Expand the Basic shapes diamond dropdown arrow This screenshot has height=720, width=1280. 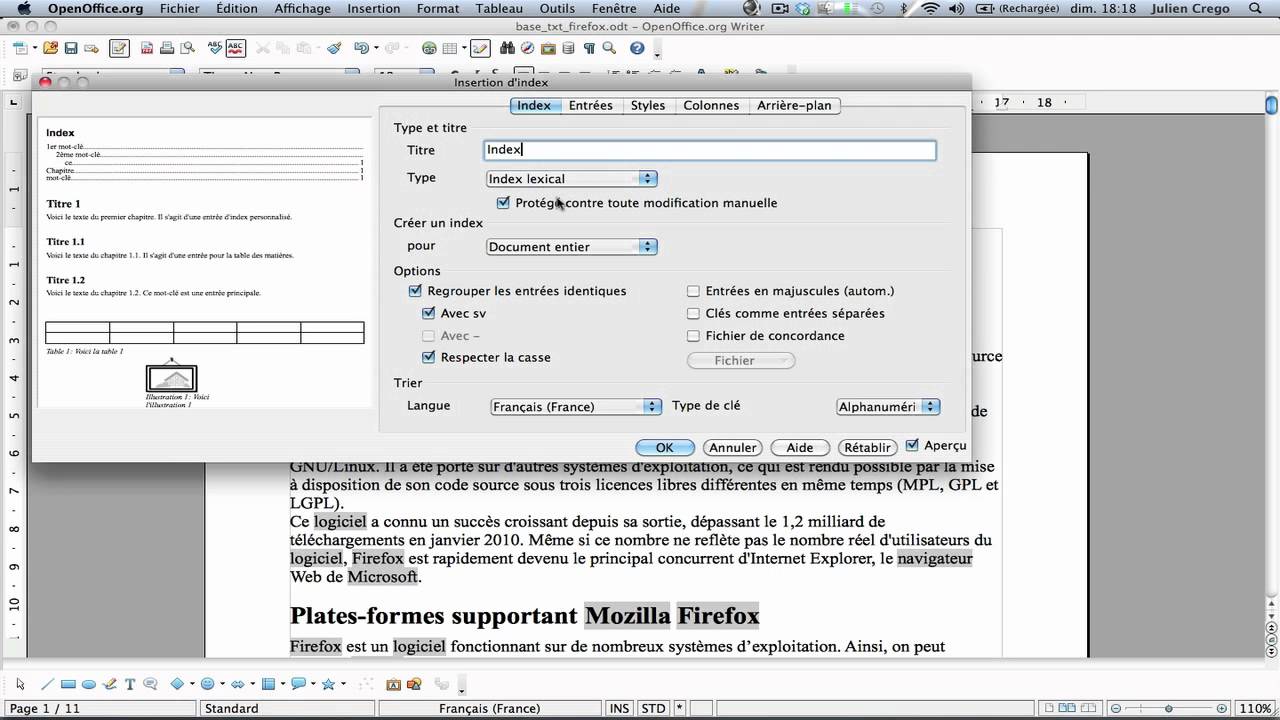pyautogui.click(x=192, y=684)
